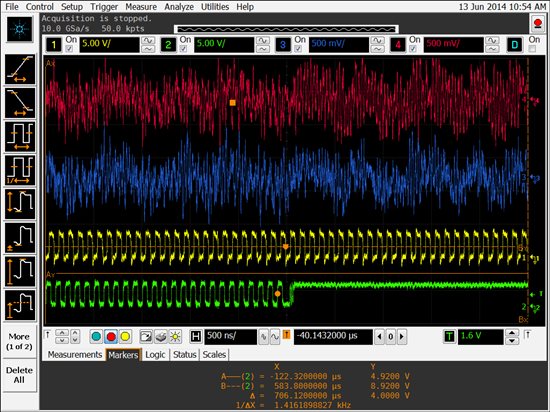Toggle channel 3 On checkbox

[x=298, y=49]
